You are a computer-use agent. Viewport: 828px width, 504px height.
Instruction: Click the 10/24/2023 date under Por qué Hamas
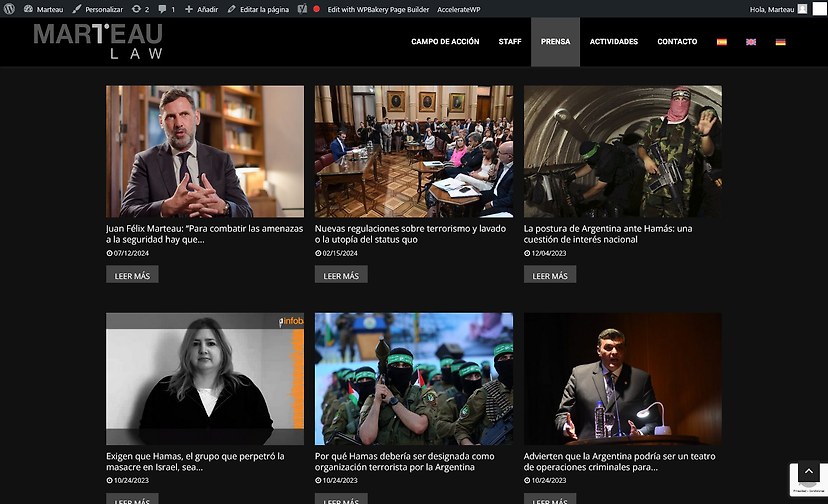[x=336, y=480]
